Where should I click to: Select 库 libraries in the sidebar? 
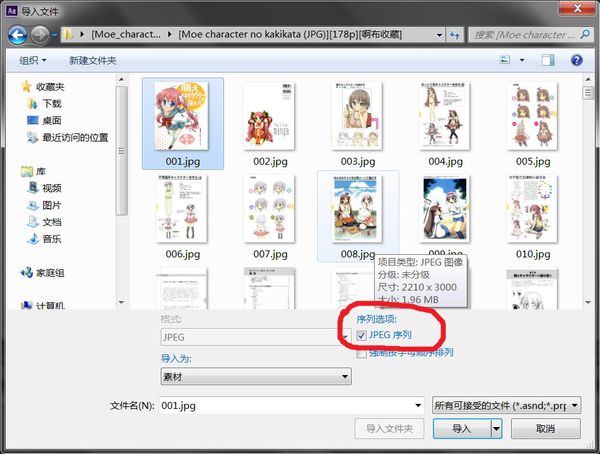pyautogui.click(x=34, y=171)
